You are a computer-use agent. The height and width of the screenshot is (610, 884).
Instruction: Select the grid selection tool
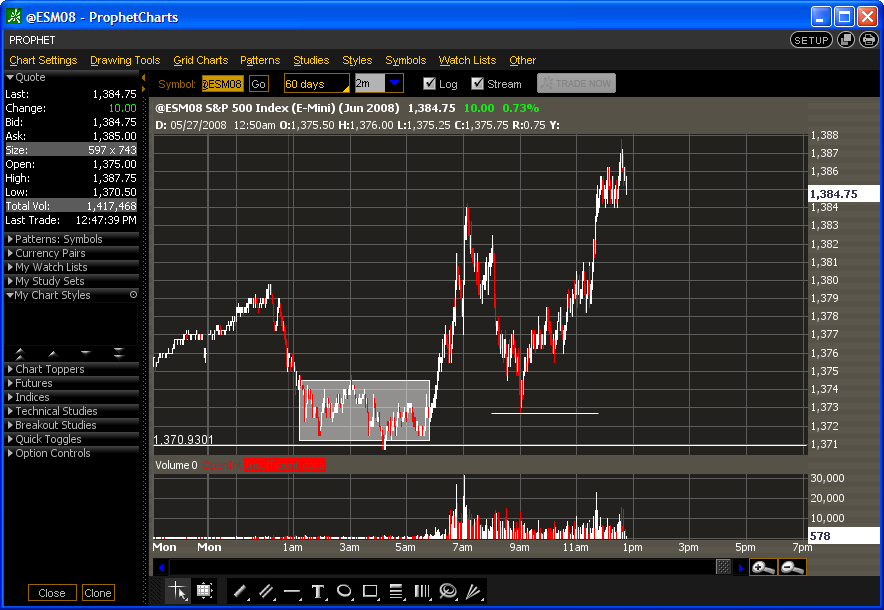204,591
